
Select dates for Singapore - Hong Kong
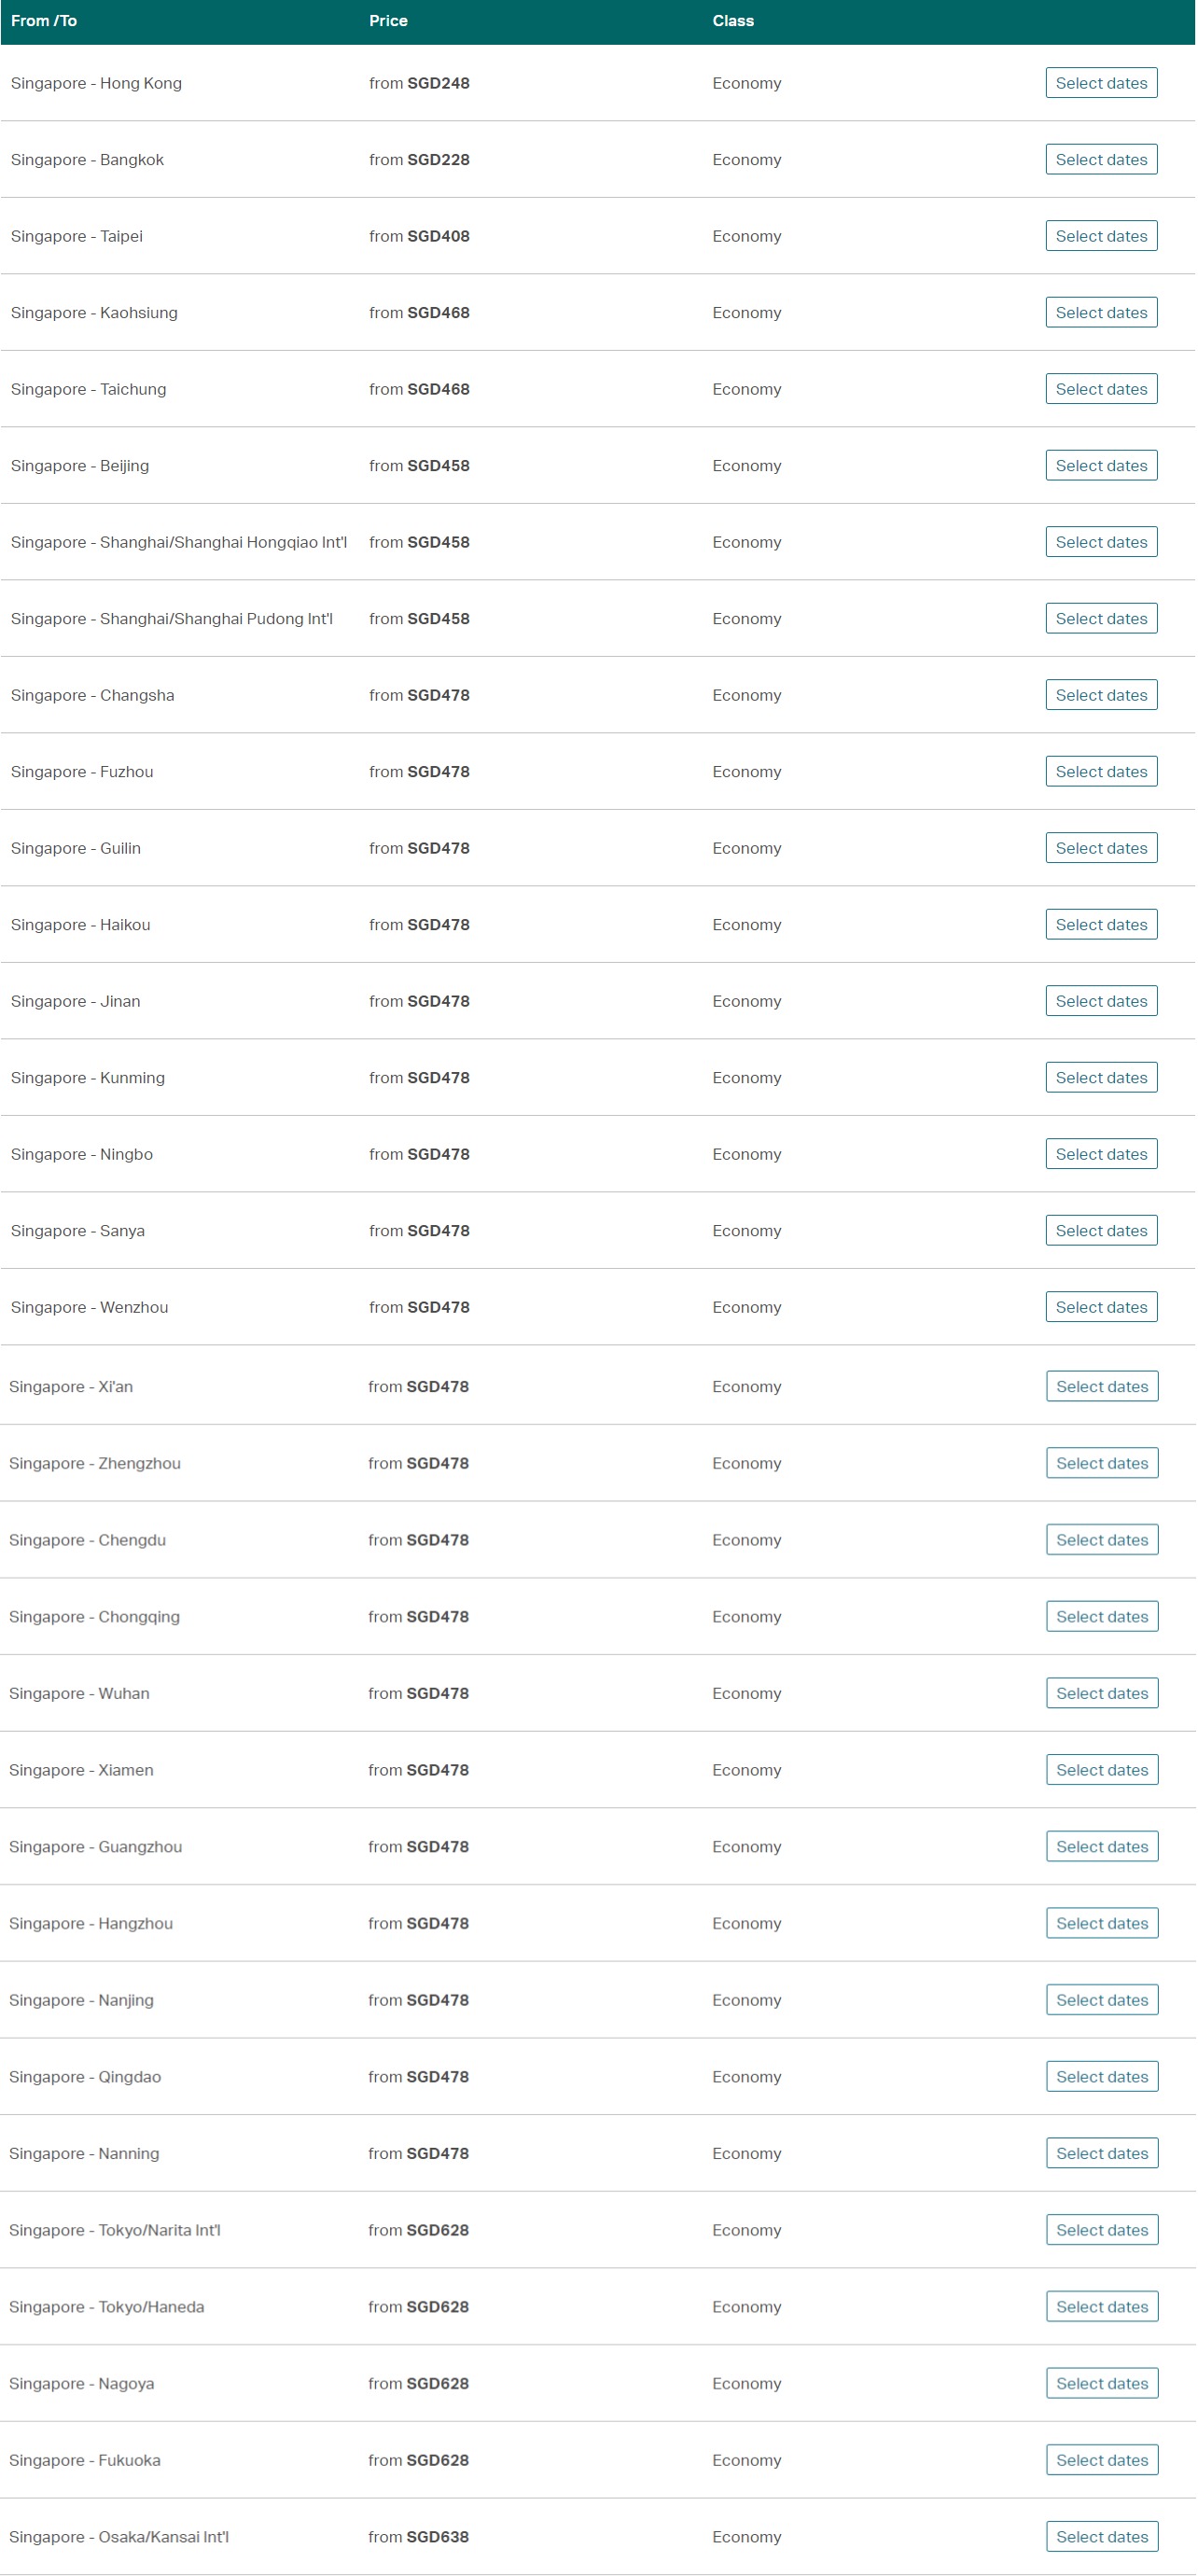[1101, 83]
